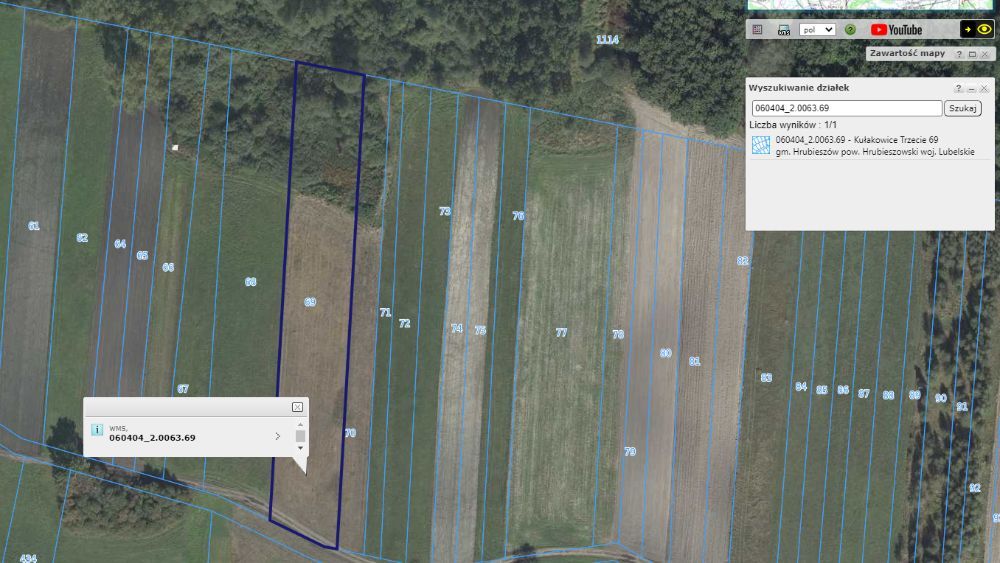Click parcel label 61 on the map

(x=34, y=226)
